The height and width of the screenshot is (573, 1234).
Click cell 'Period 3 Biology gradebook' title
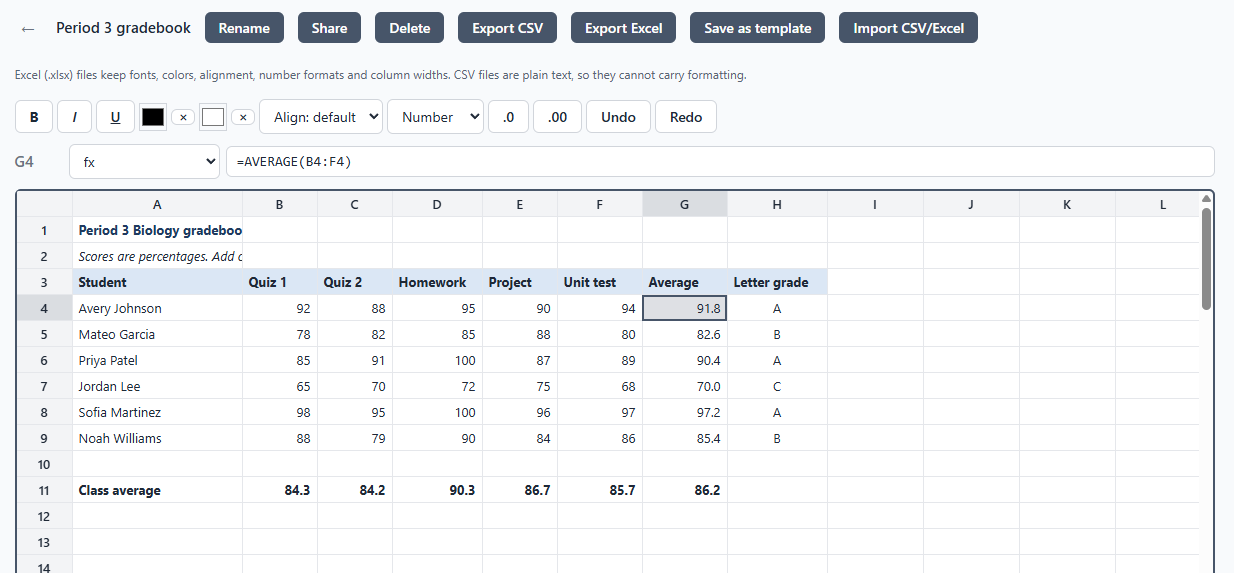click(x=158, y=230)
